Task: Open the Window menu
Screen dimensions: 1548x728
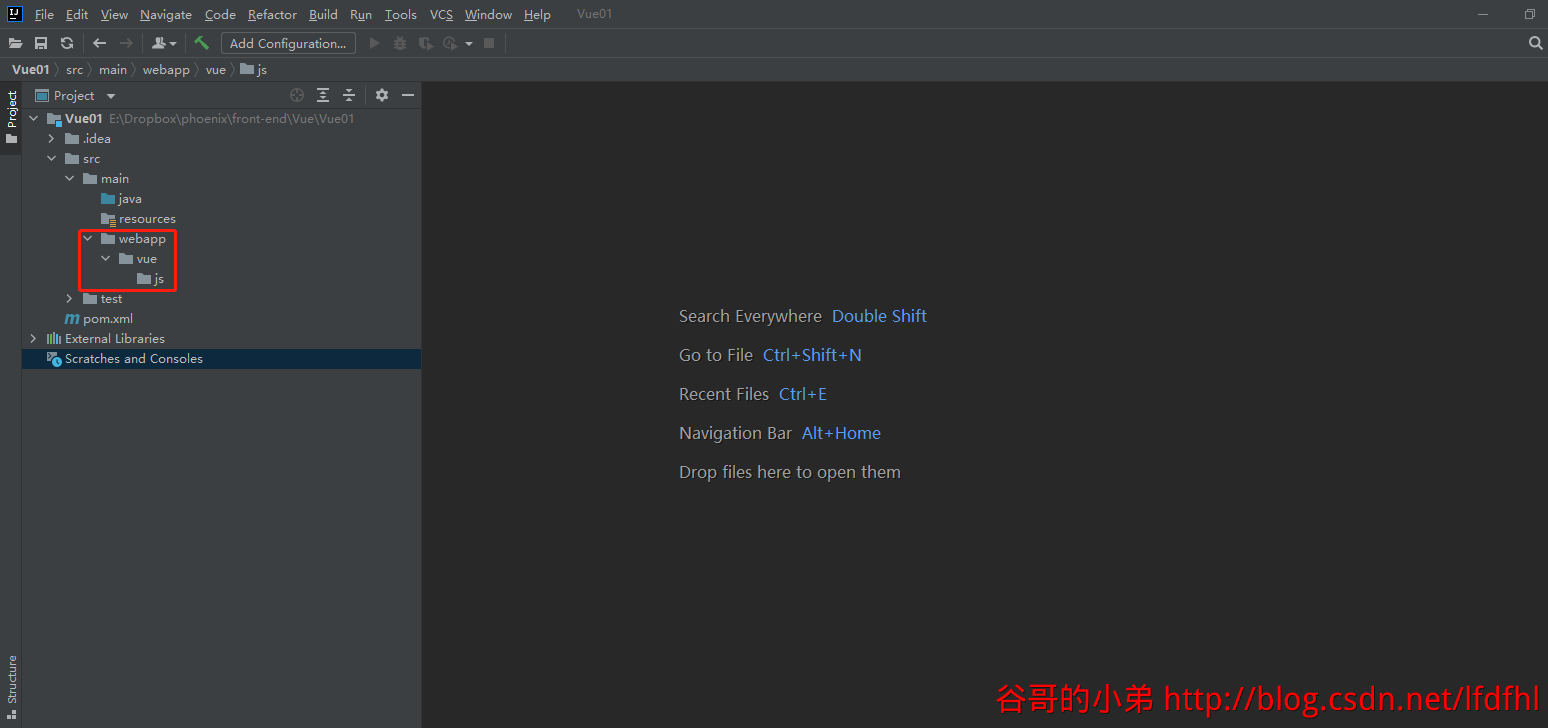Action: click(x=488, y=15)
